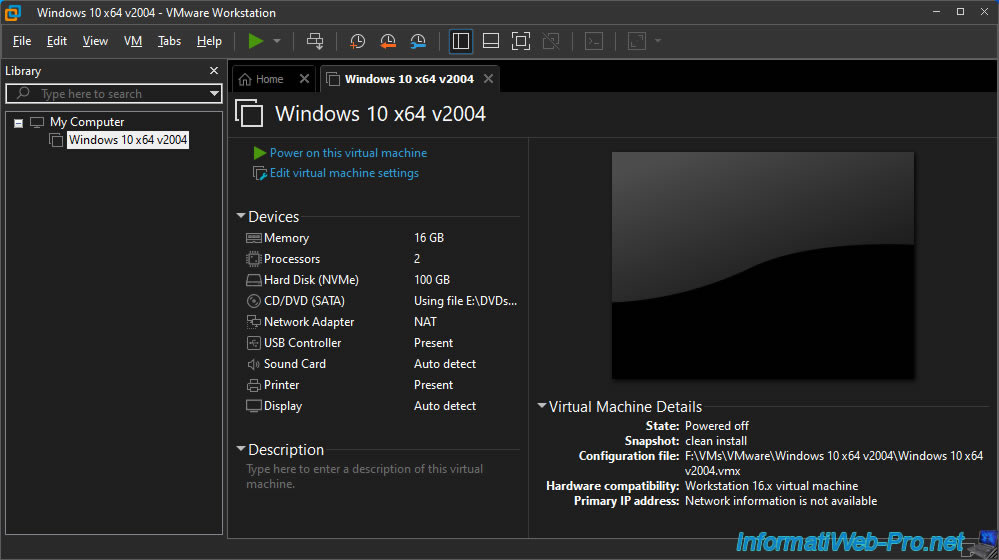
Task: Open the Memory device entry
Action: click(x=286, y=238)
